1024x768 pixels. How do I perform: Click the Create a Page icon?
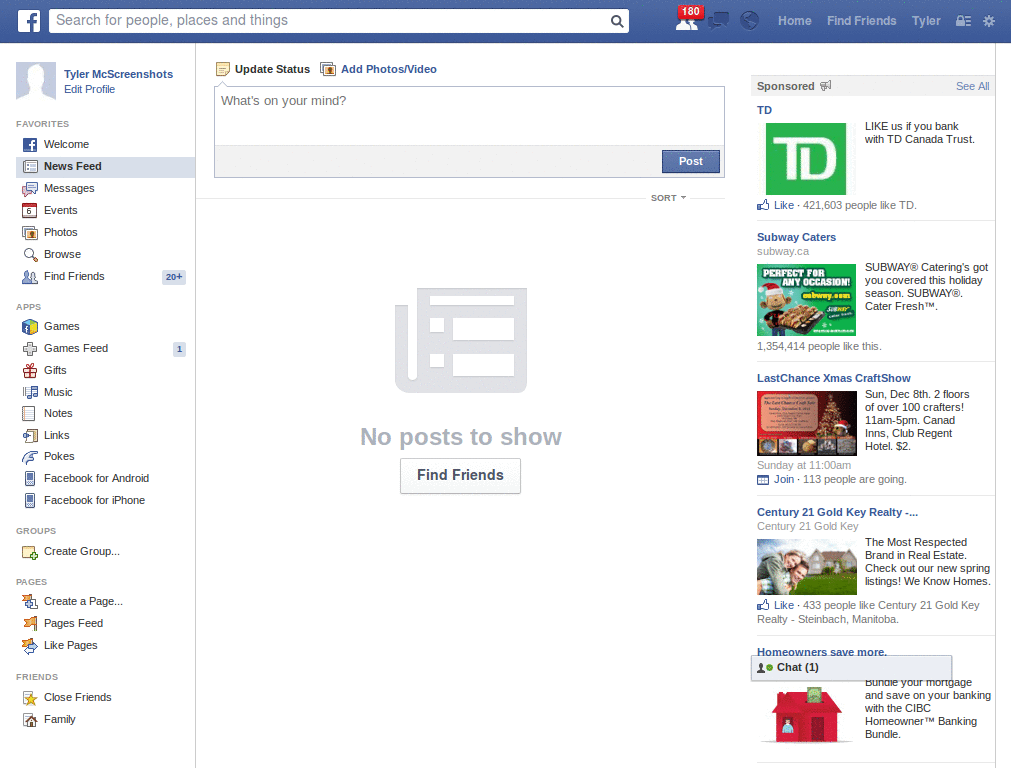pyautogui.click(x=30, y=601)
